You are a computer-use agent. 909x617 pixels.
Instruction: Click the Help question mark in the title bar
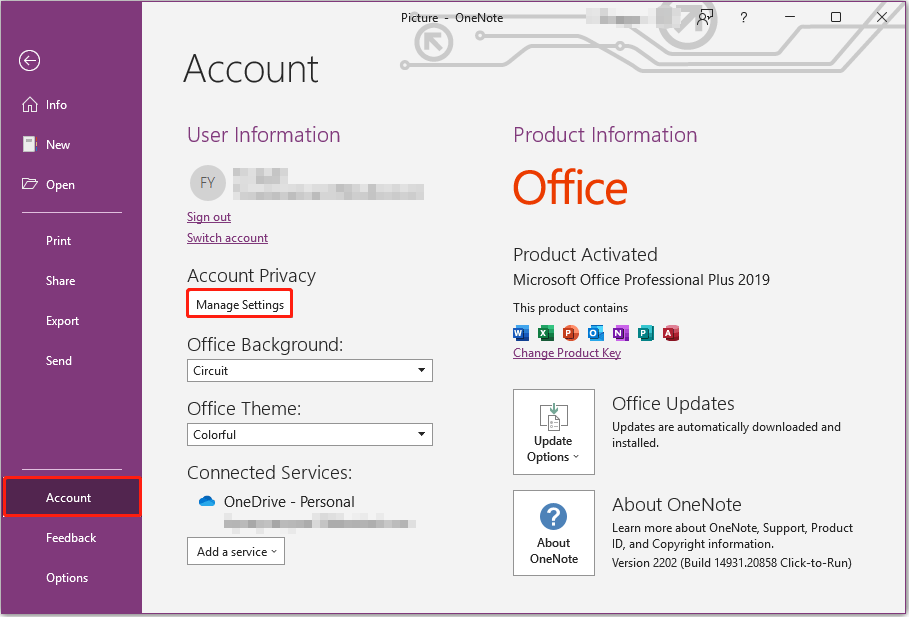point(744,17)
